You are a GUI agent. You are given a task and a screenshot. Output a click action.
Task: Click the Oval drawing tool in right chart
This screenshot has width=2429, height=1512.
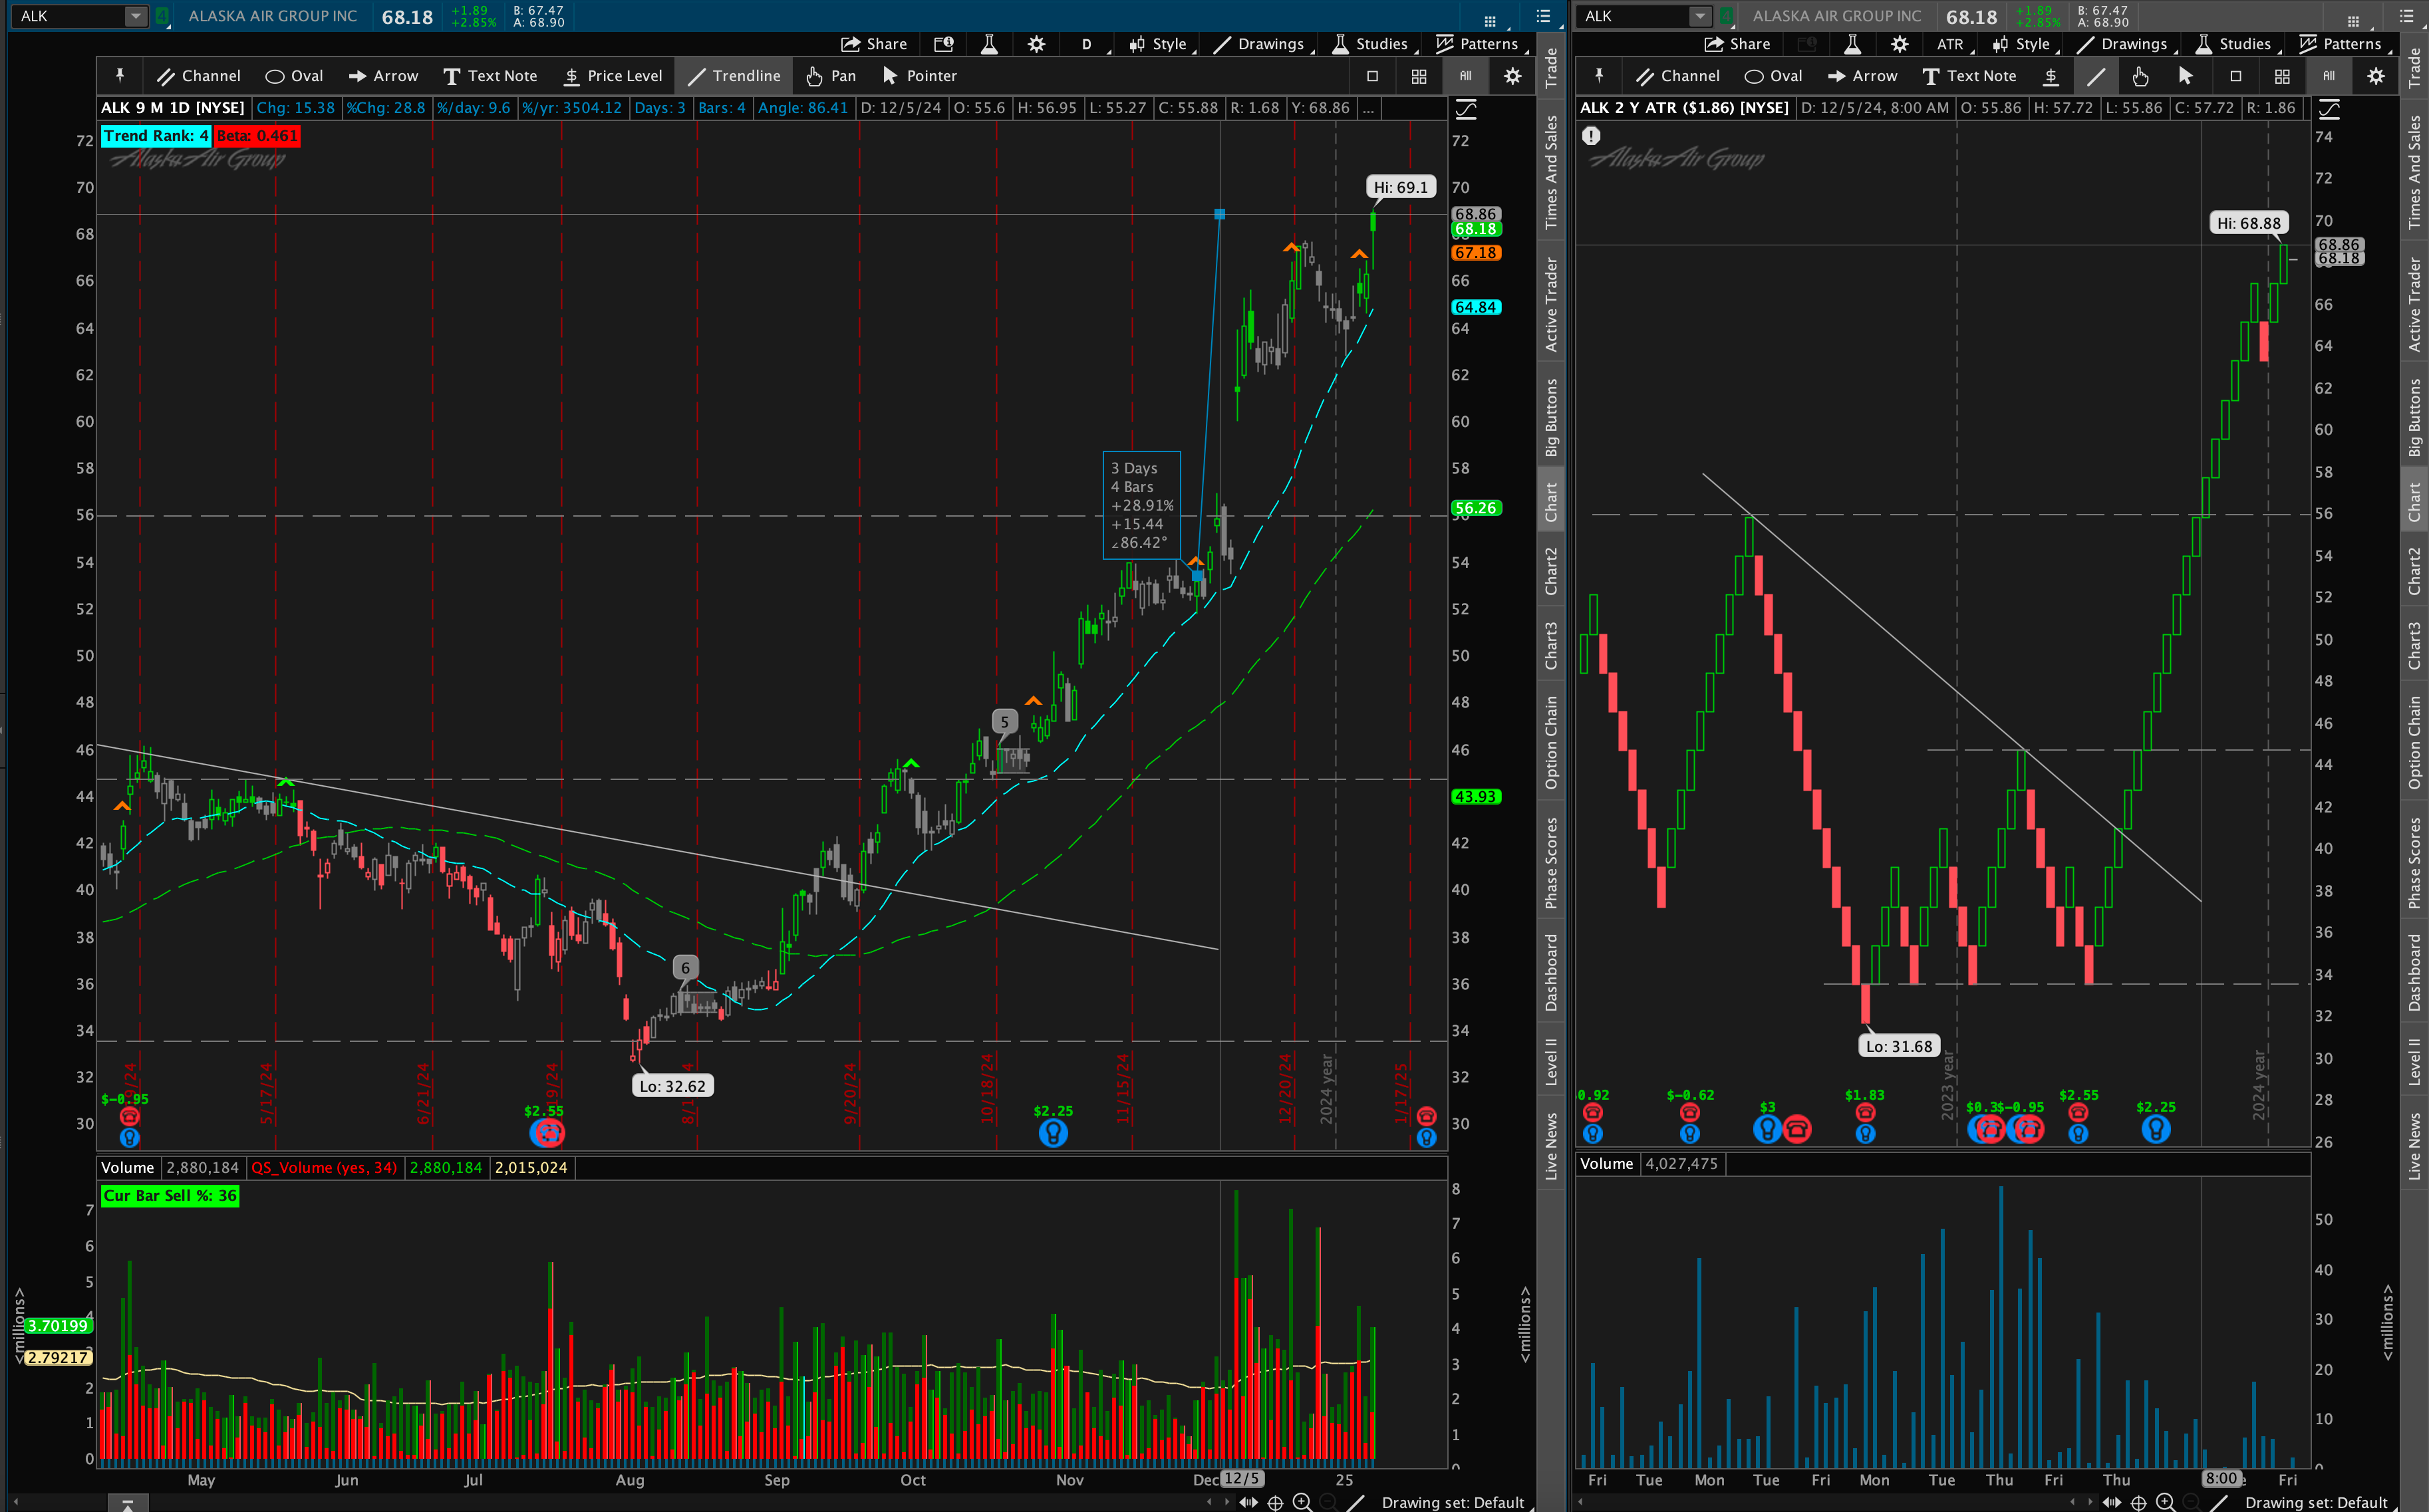[1772, 76]
